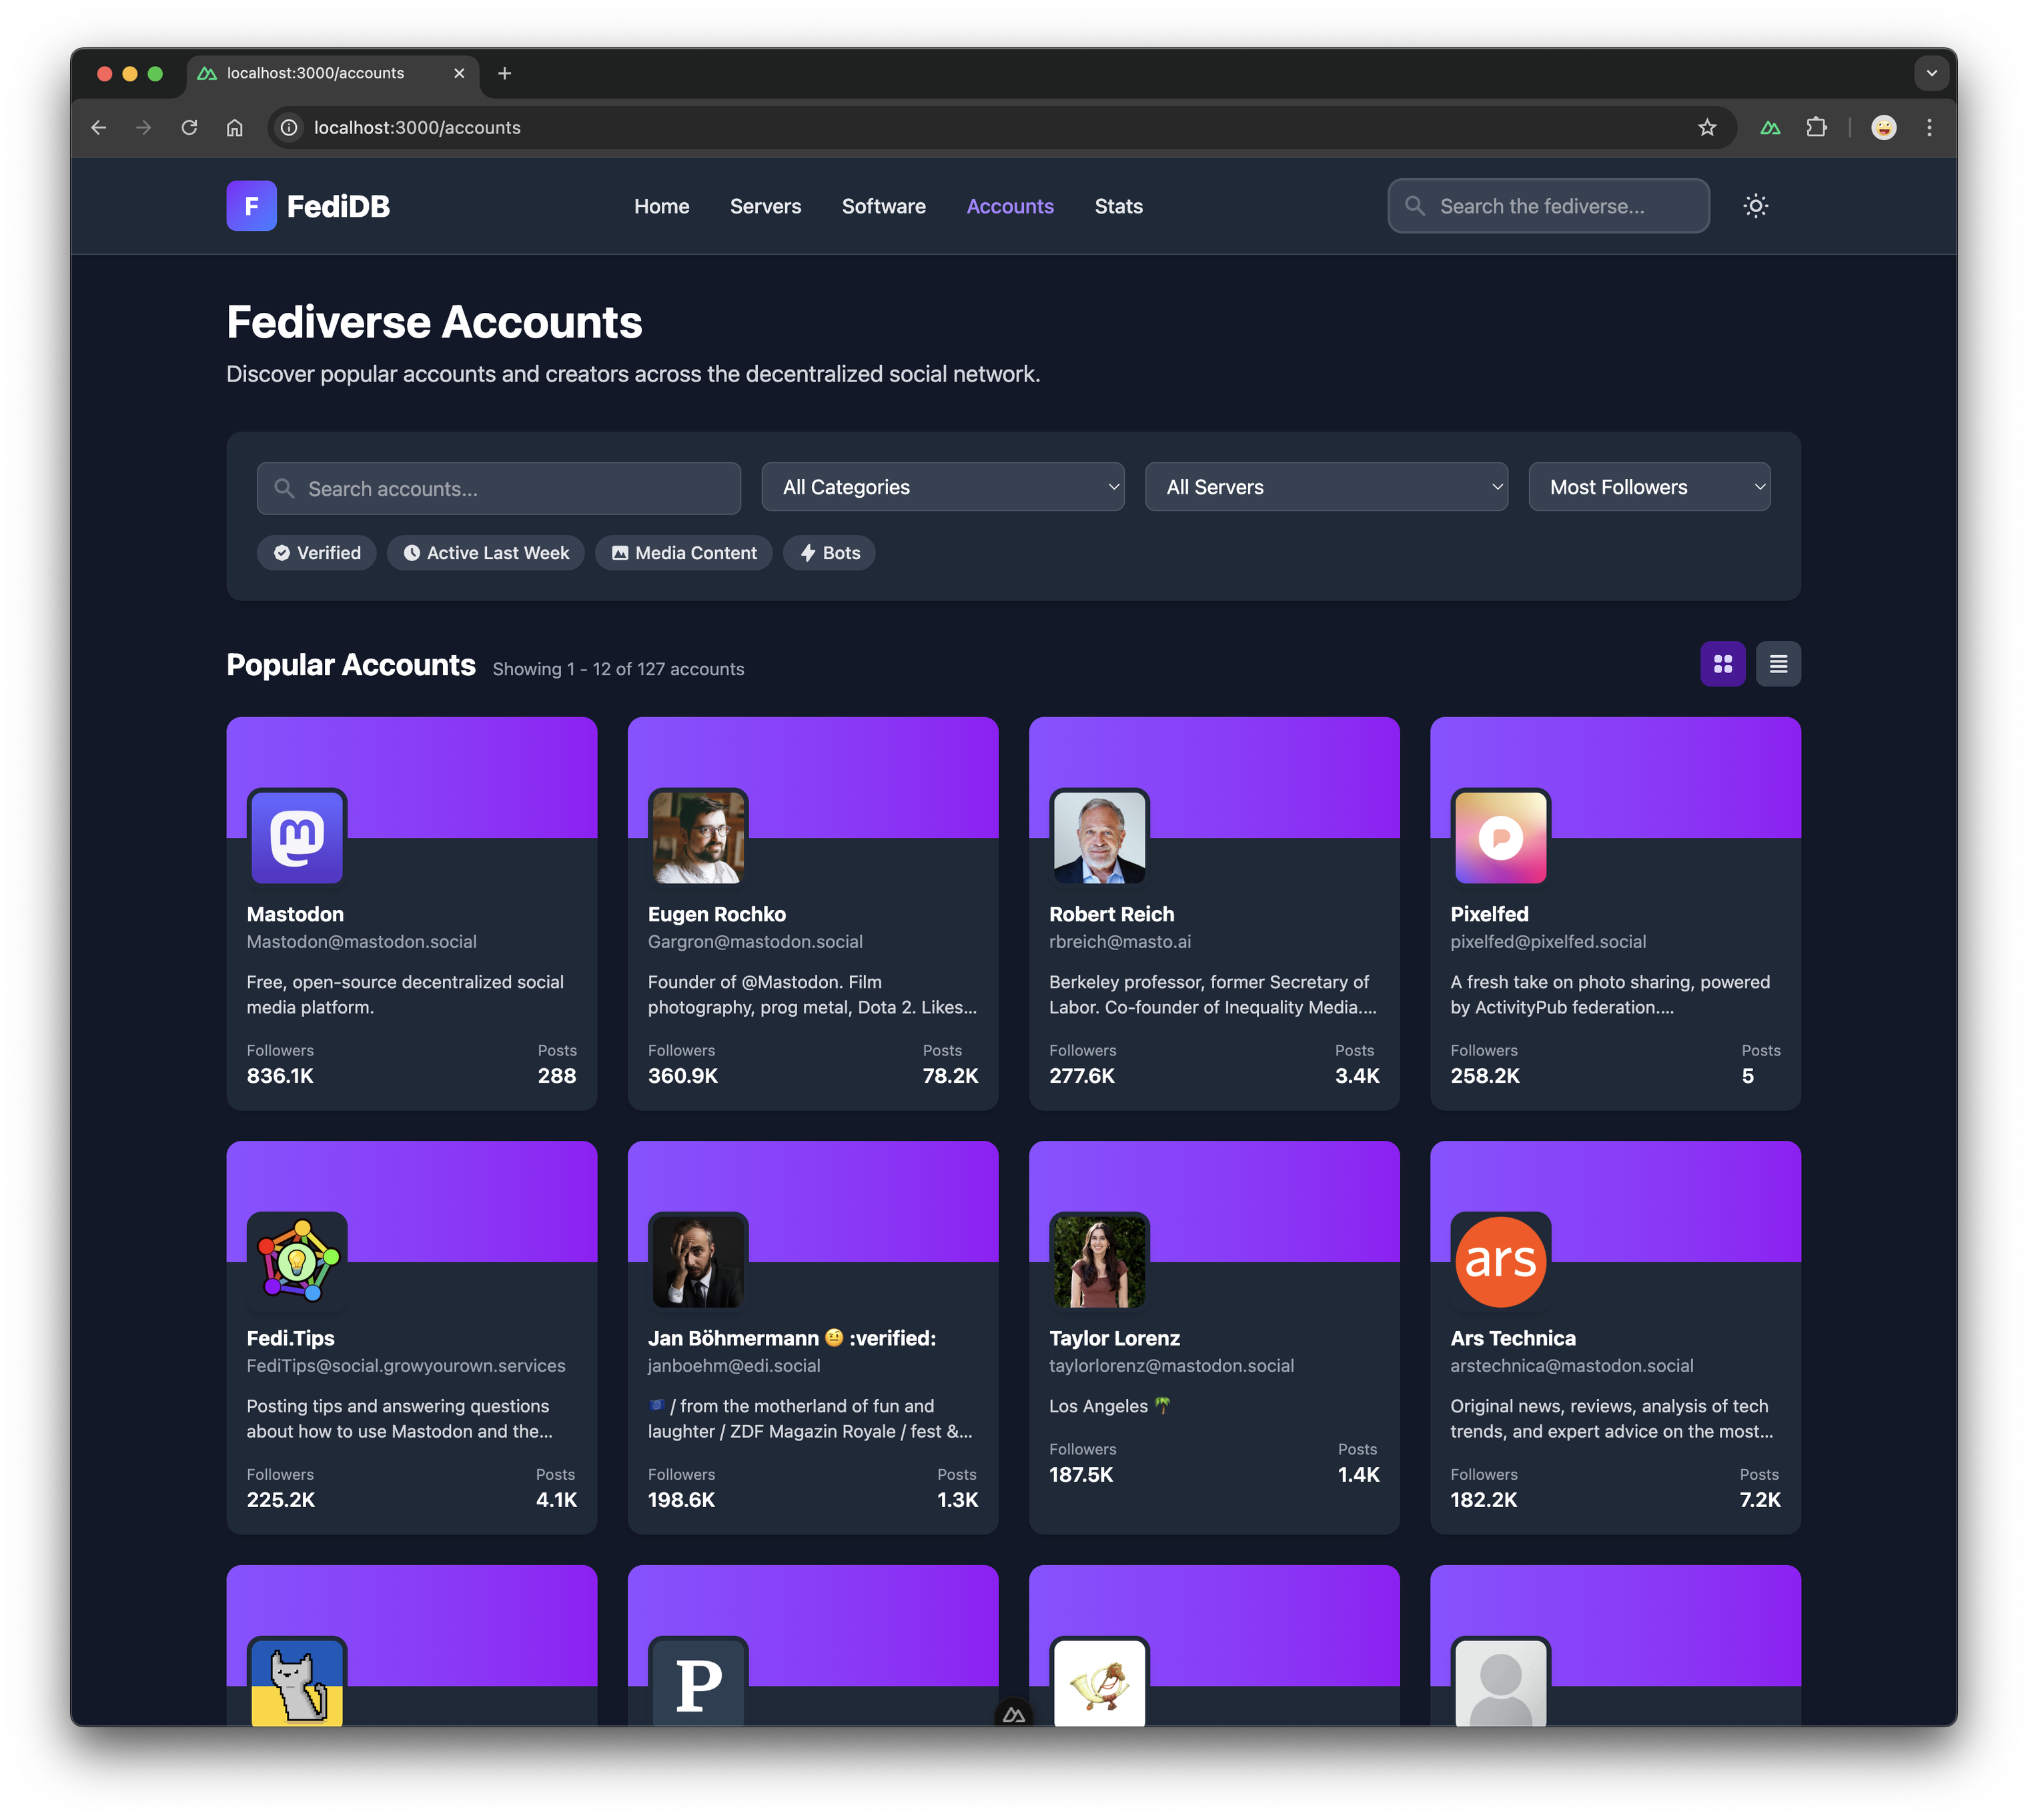Screen dimensions: 2028x1820
Task: Open the Nuxt browser extension icon
Action: pyautogui.click(x=1770, y=127)
